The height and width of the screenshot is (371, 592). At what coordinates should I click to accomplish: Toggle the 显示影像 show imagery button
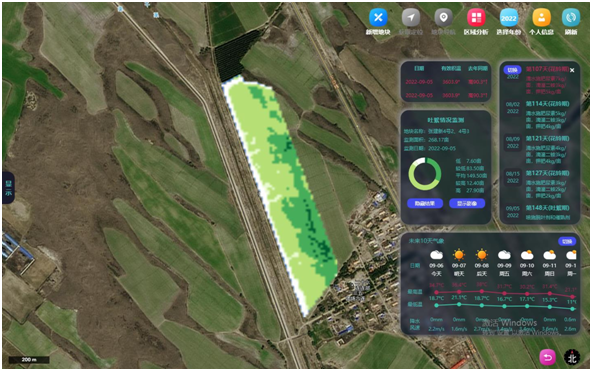467,203
